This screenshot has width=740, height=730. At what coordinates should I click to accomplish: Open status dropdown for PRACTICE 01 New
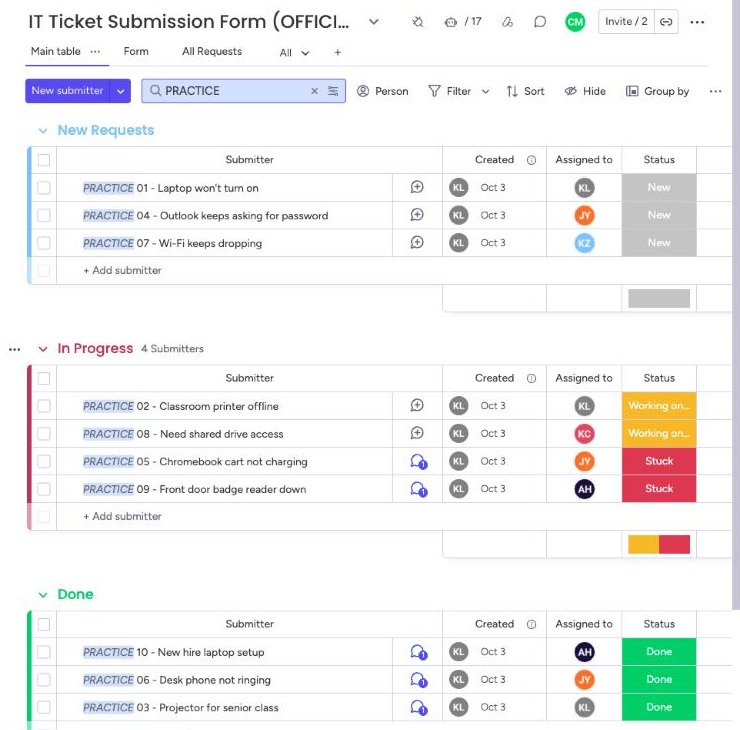[659, 187]
